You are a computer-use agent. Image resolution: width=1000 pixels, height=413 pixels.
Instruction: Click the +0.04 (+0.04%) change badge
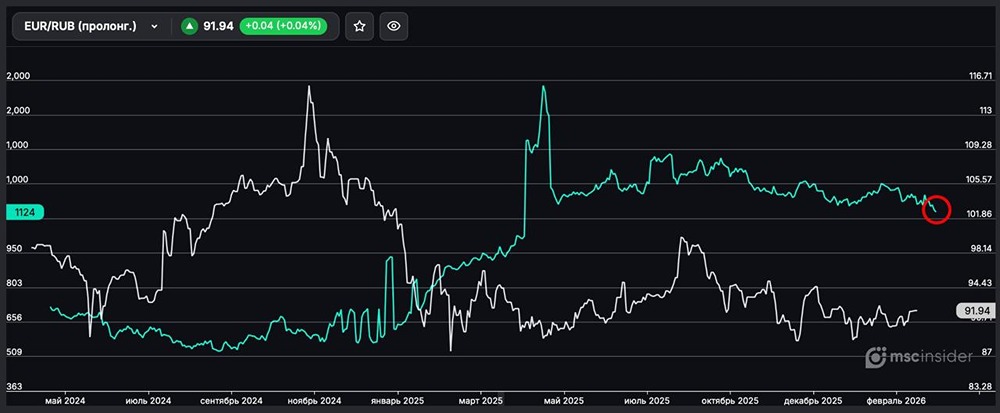tap(283, 26)
